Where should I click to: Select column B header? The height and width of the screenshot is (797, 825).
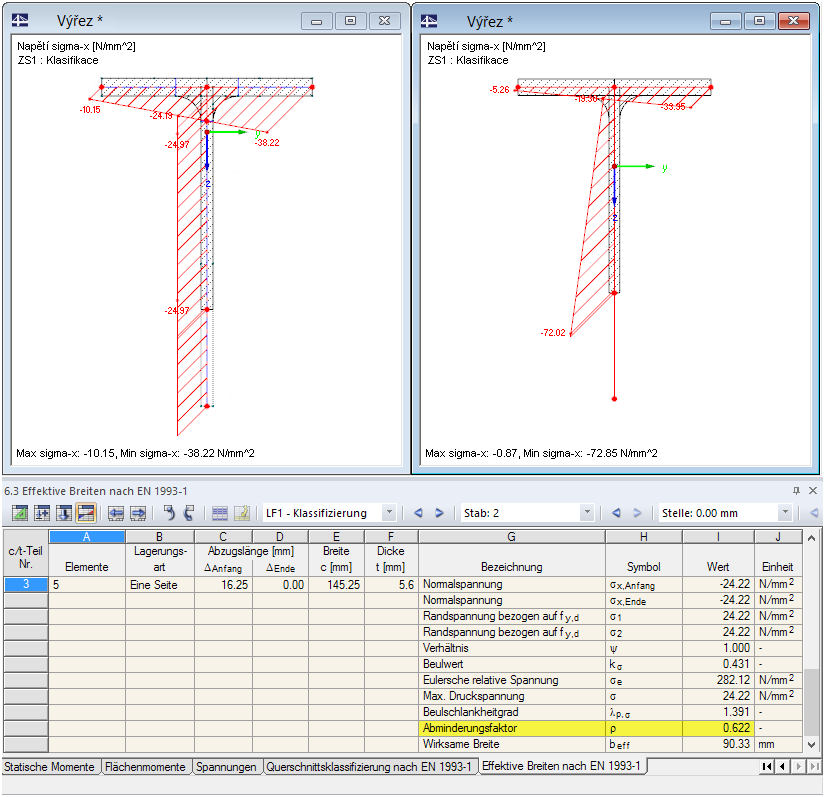(159, 537)
